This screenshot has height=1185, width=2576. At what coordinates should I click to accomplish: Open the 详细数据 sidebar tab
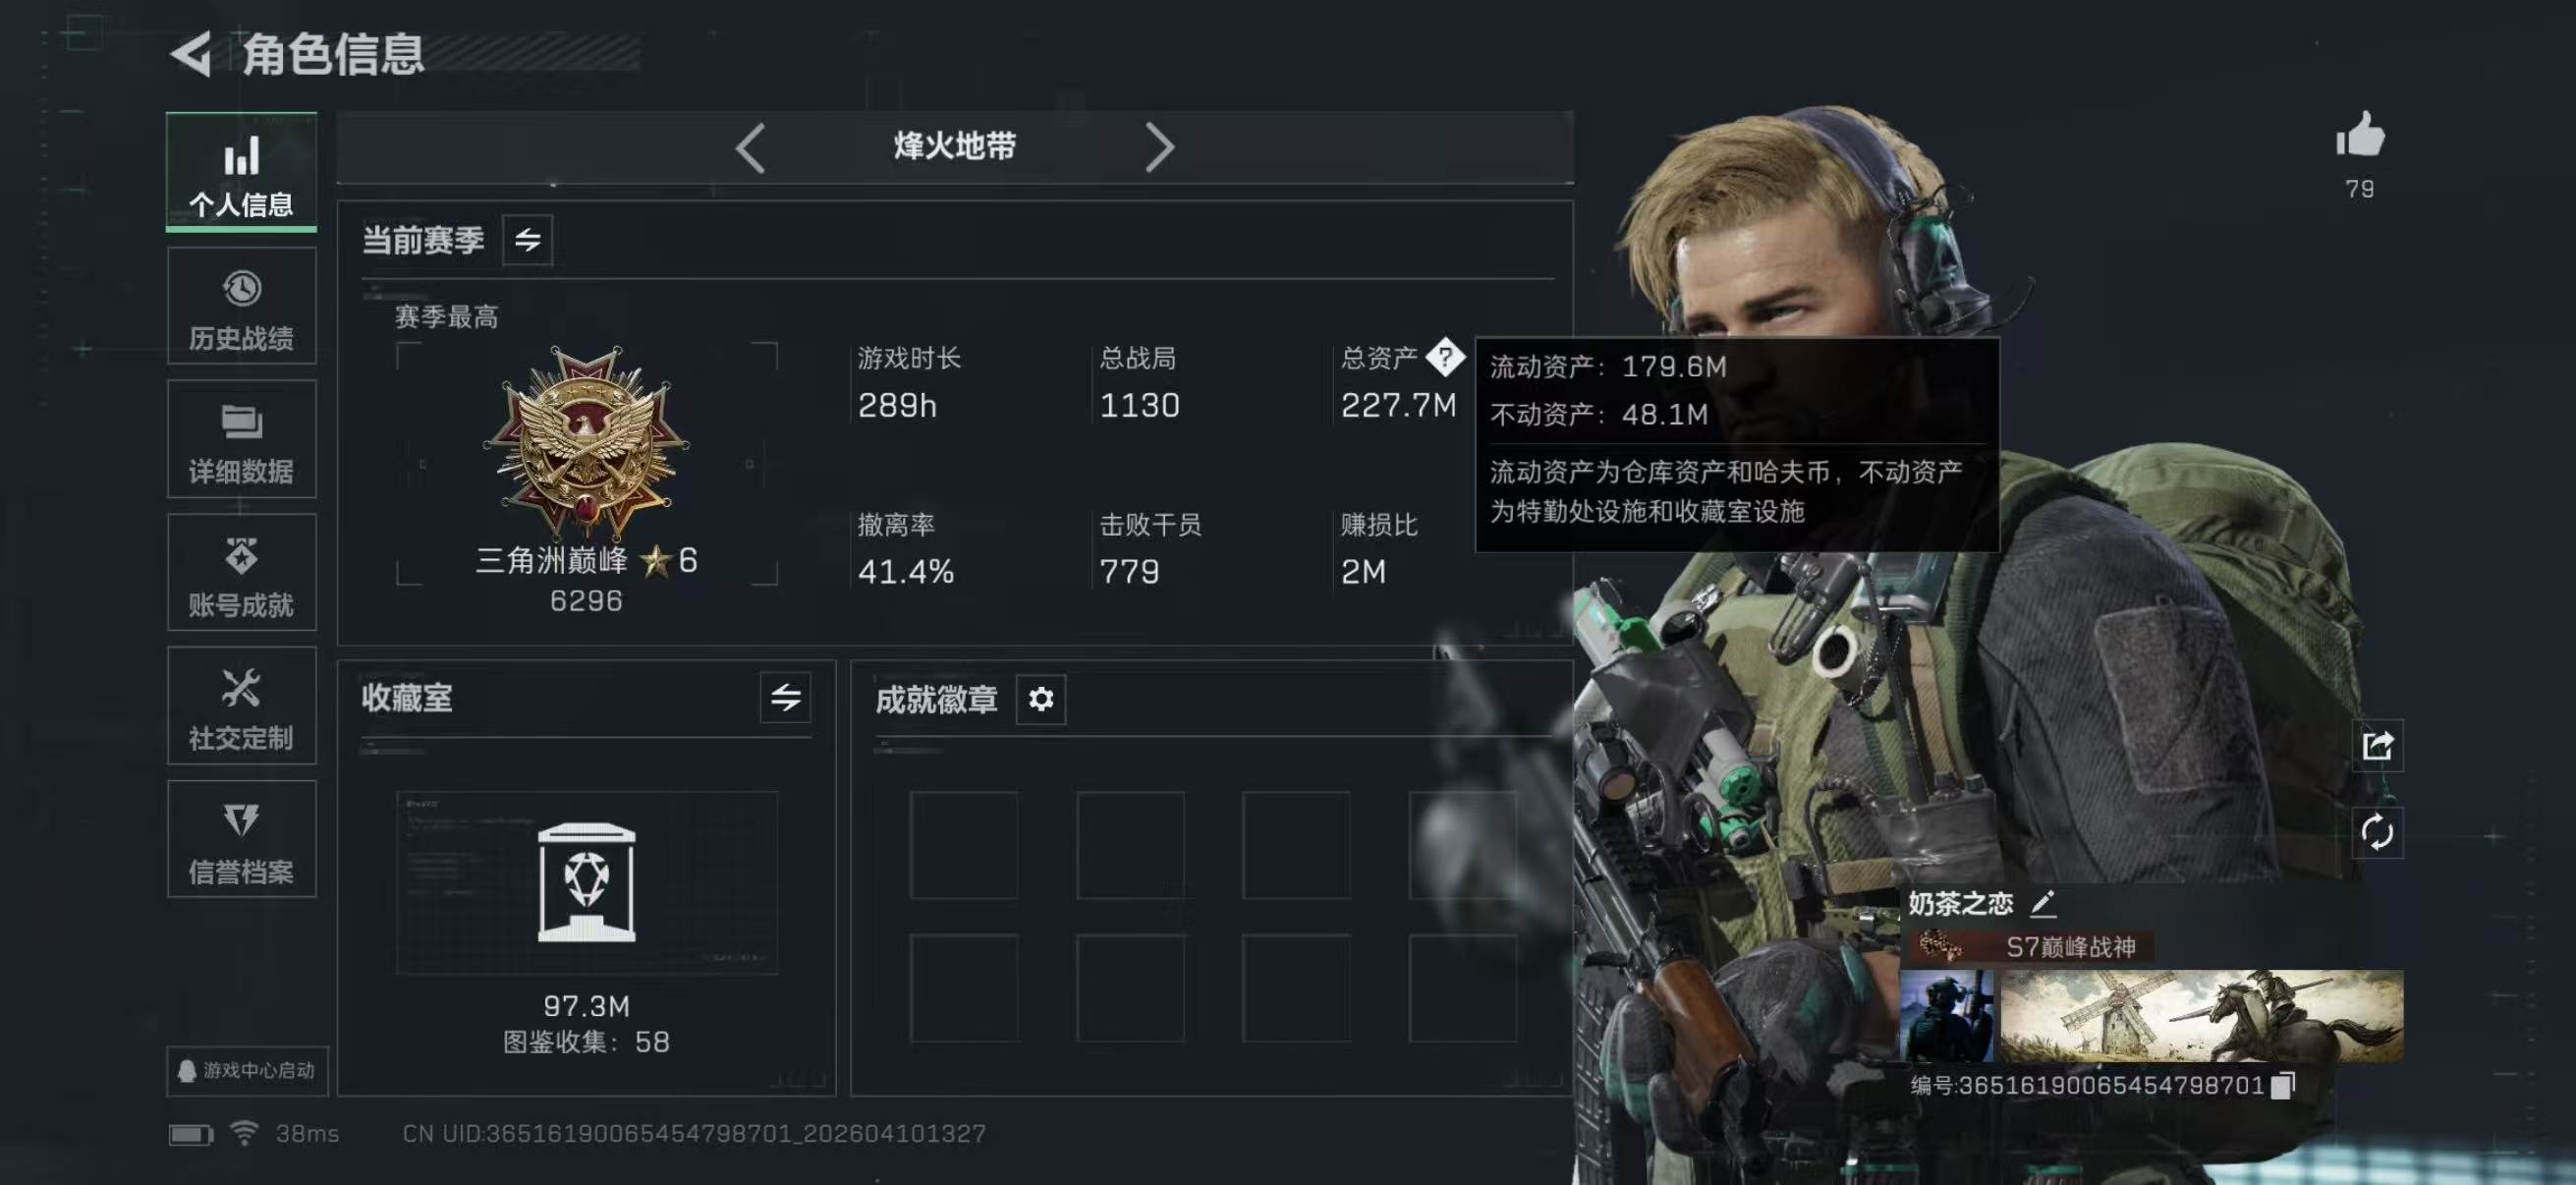tap(242, 439)
